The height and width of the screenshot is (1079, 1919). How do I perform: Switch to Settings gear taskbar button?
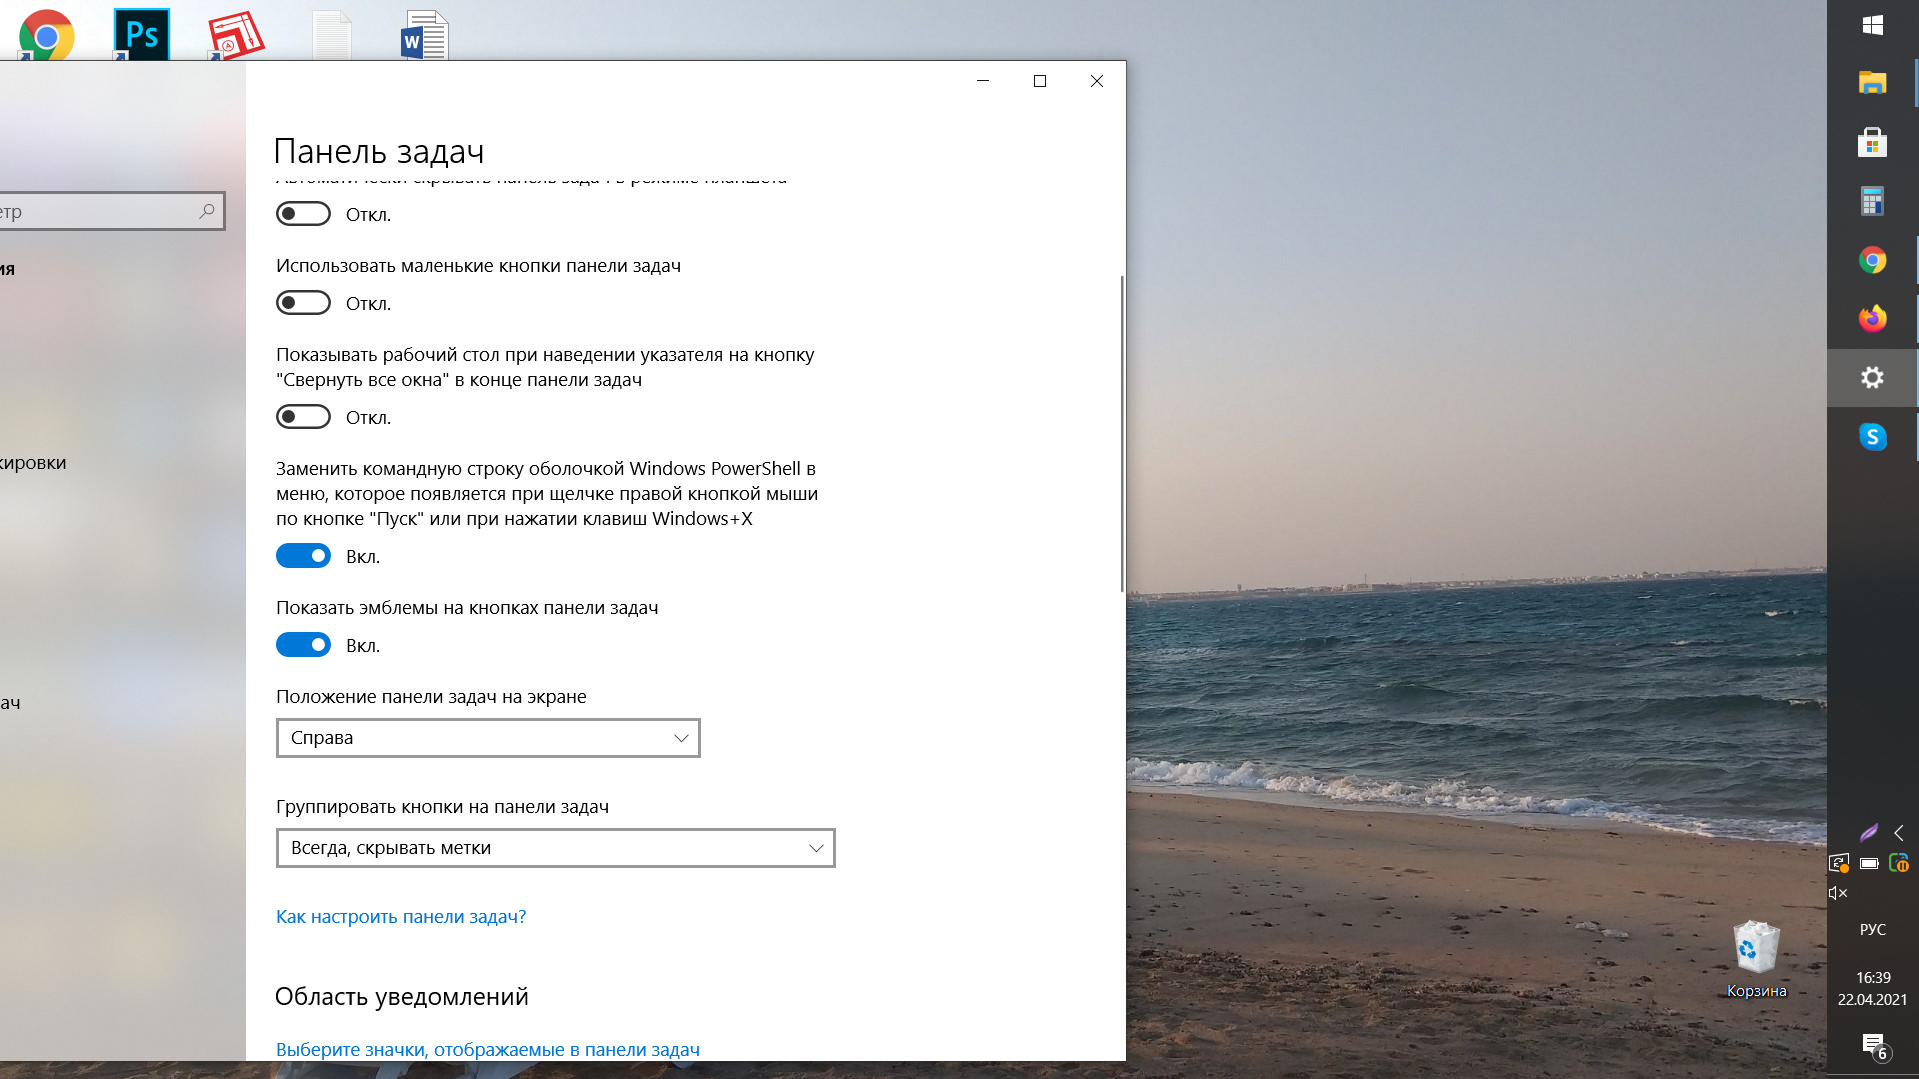point(1873,378)
